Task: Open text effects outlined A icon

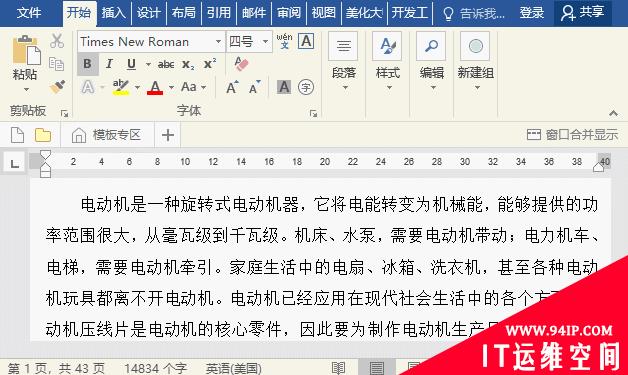Action: coord(88,87)
